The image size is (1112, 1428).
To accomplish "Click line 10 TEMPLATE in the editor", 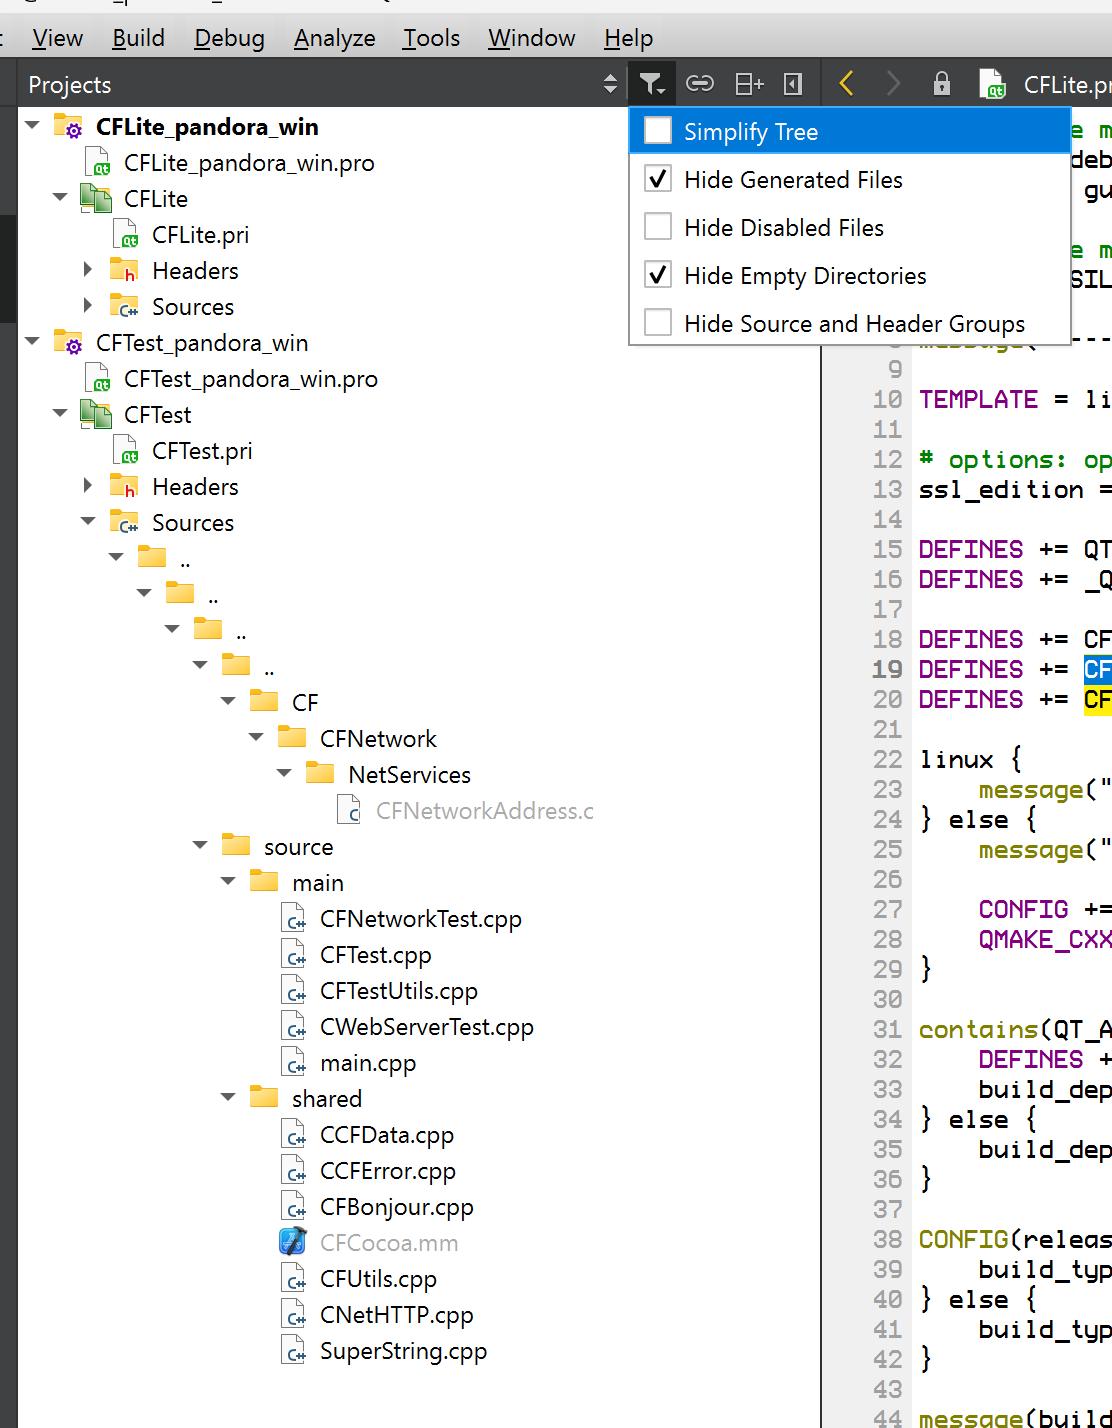I will (x=978, y=399).
